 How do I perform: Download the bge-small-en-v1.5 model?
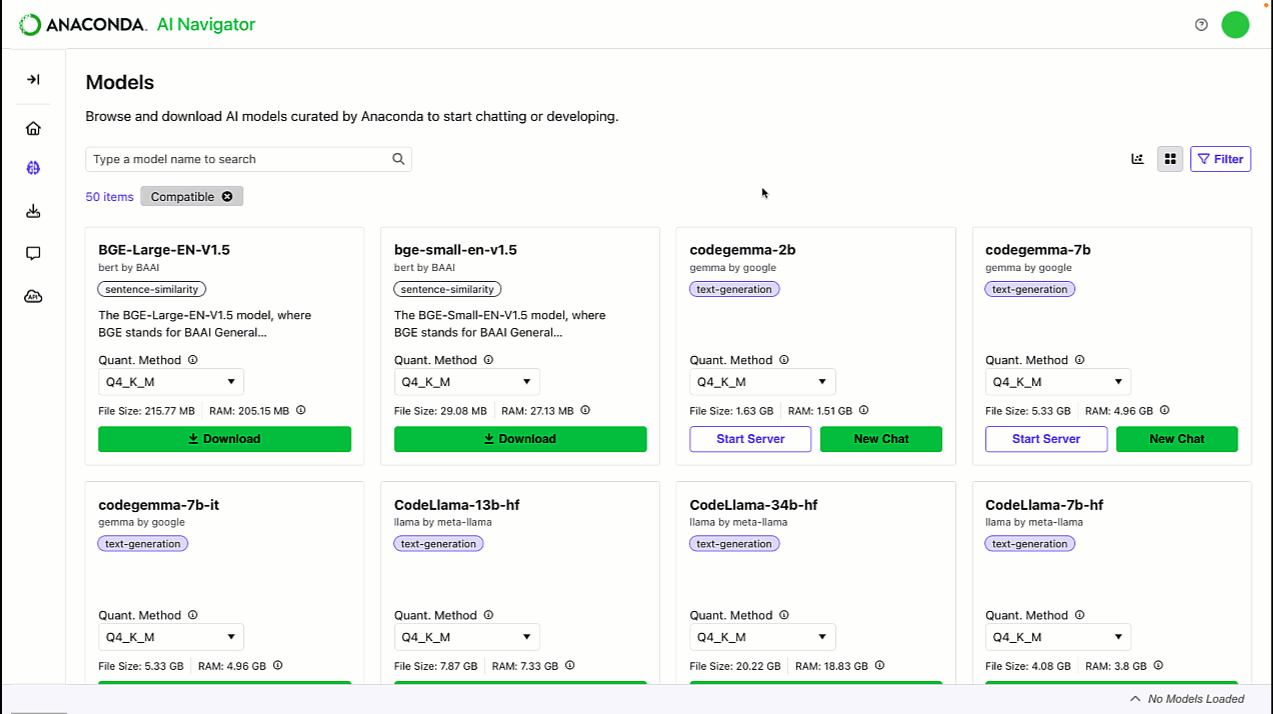pyautogui.click(x=520, y=439)
